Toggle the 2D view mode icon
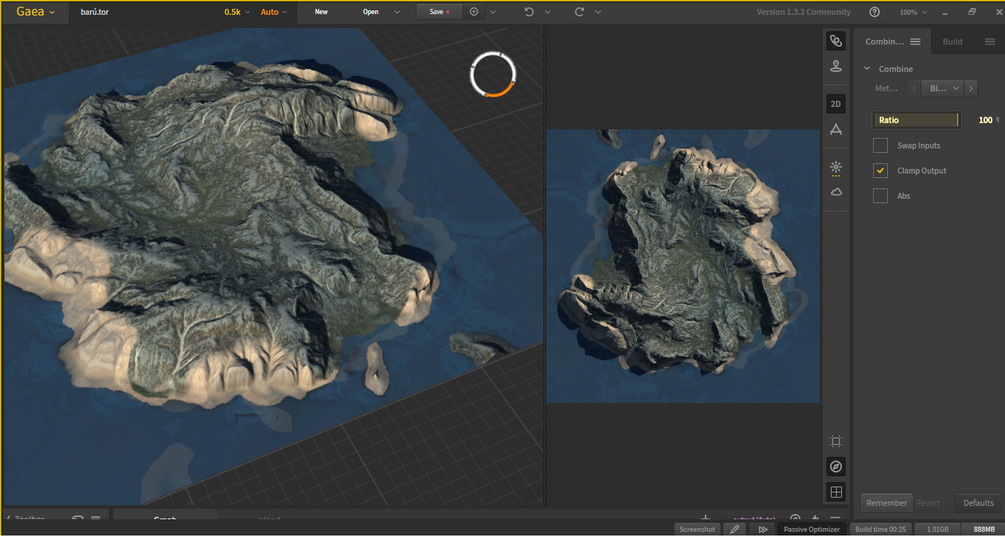Image resolution: width=1005 pixels, height=537 pixels. 836,104
